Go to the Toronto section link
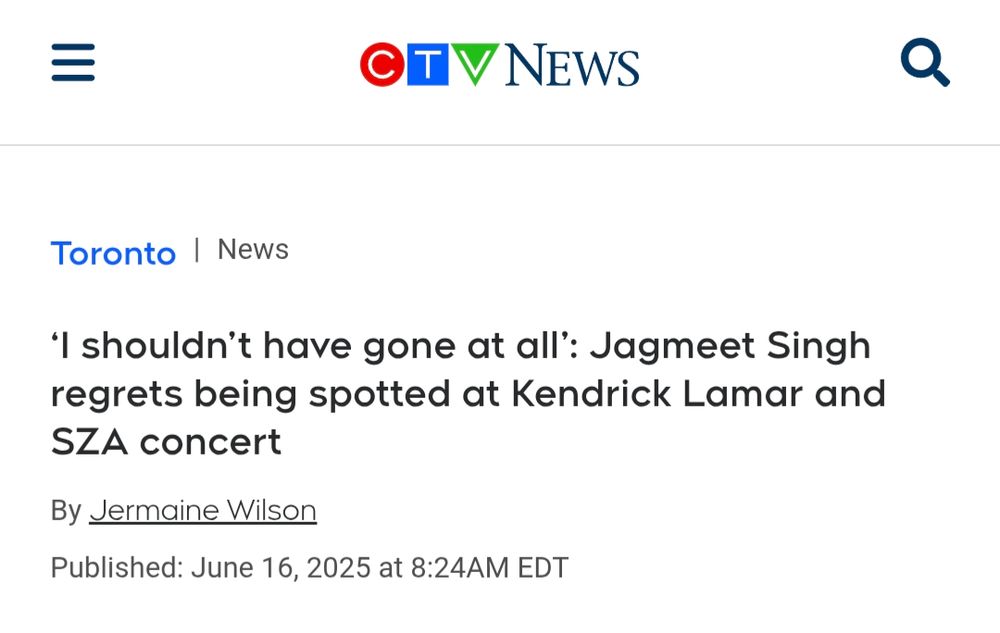The height and width of the screenshot is (633, 1000). 113,253
